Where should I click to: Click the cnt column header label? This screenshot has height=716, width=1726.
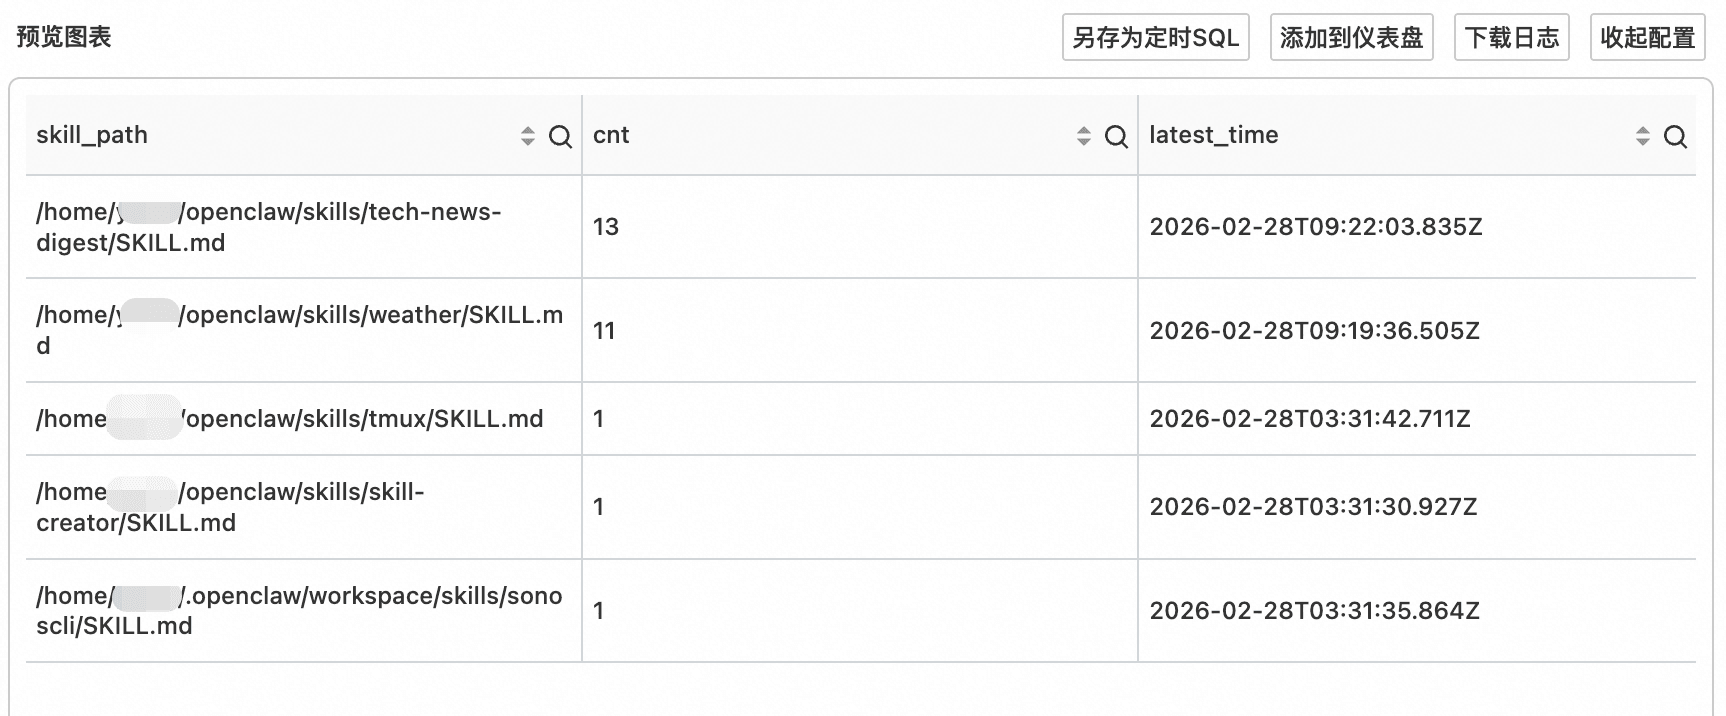pyautogui.click(x=611, y=135)
